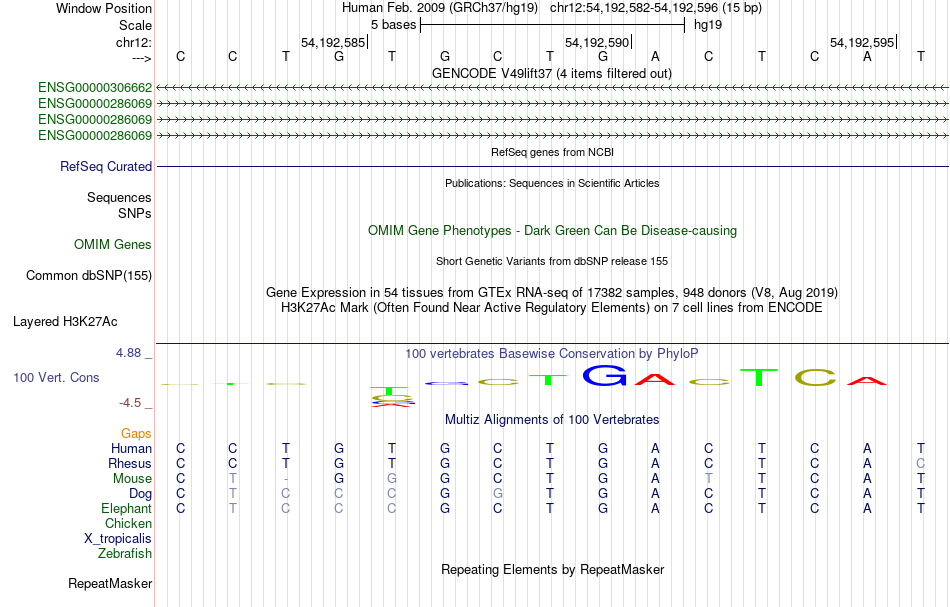Click the 54,192,585 position tick label

pyautogui.click(x=333, y=42)
